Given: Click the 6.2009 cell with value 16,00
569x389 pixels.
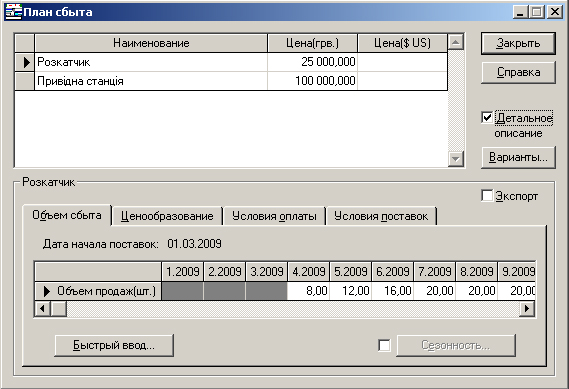Looking at the screenshot, I should (393, 291).
